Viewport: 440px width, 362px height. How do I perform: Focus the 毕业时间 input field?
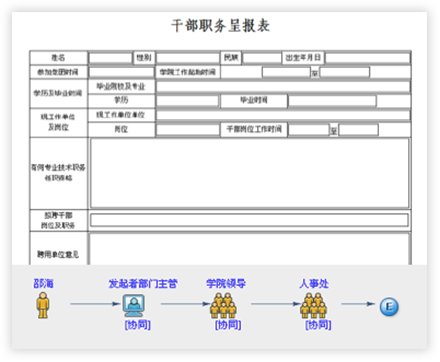(332, 101)
